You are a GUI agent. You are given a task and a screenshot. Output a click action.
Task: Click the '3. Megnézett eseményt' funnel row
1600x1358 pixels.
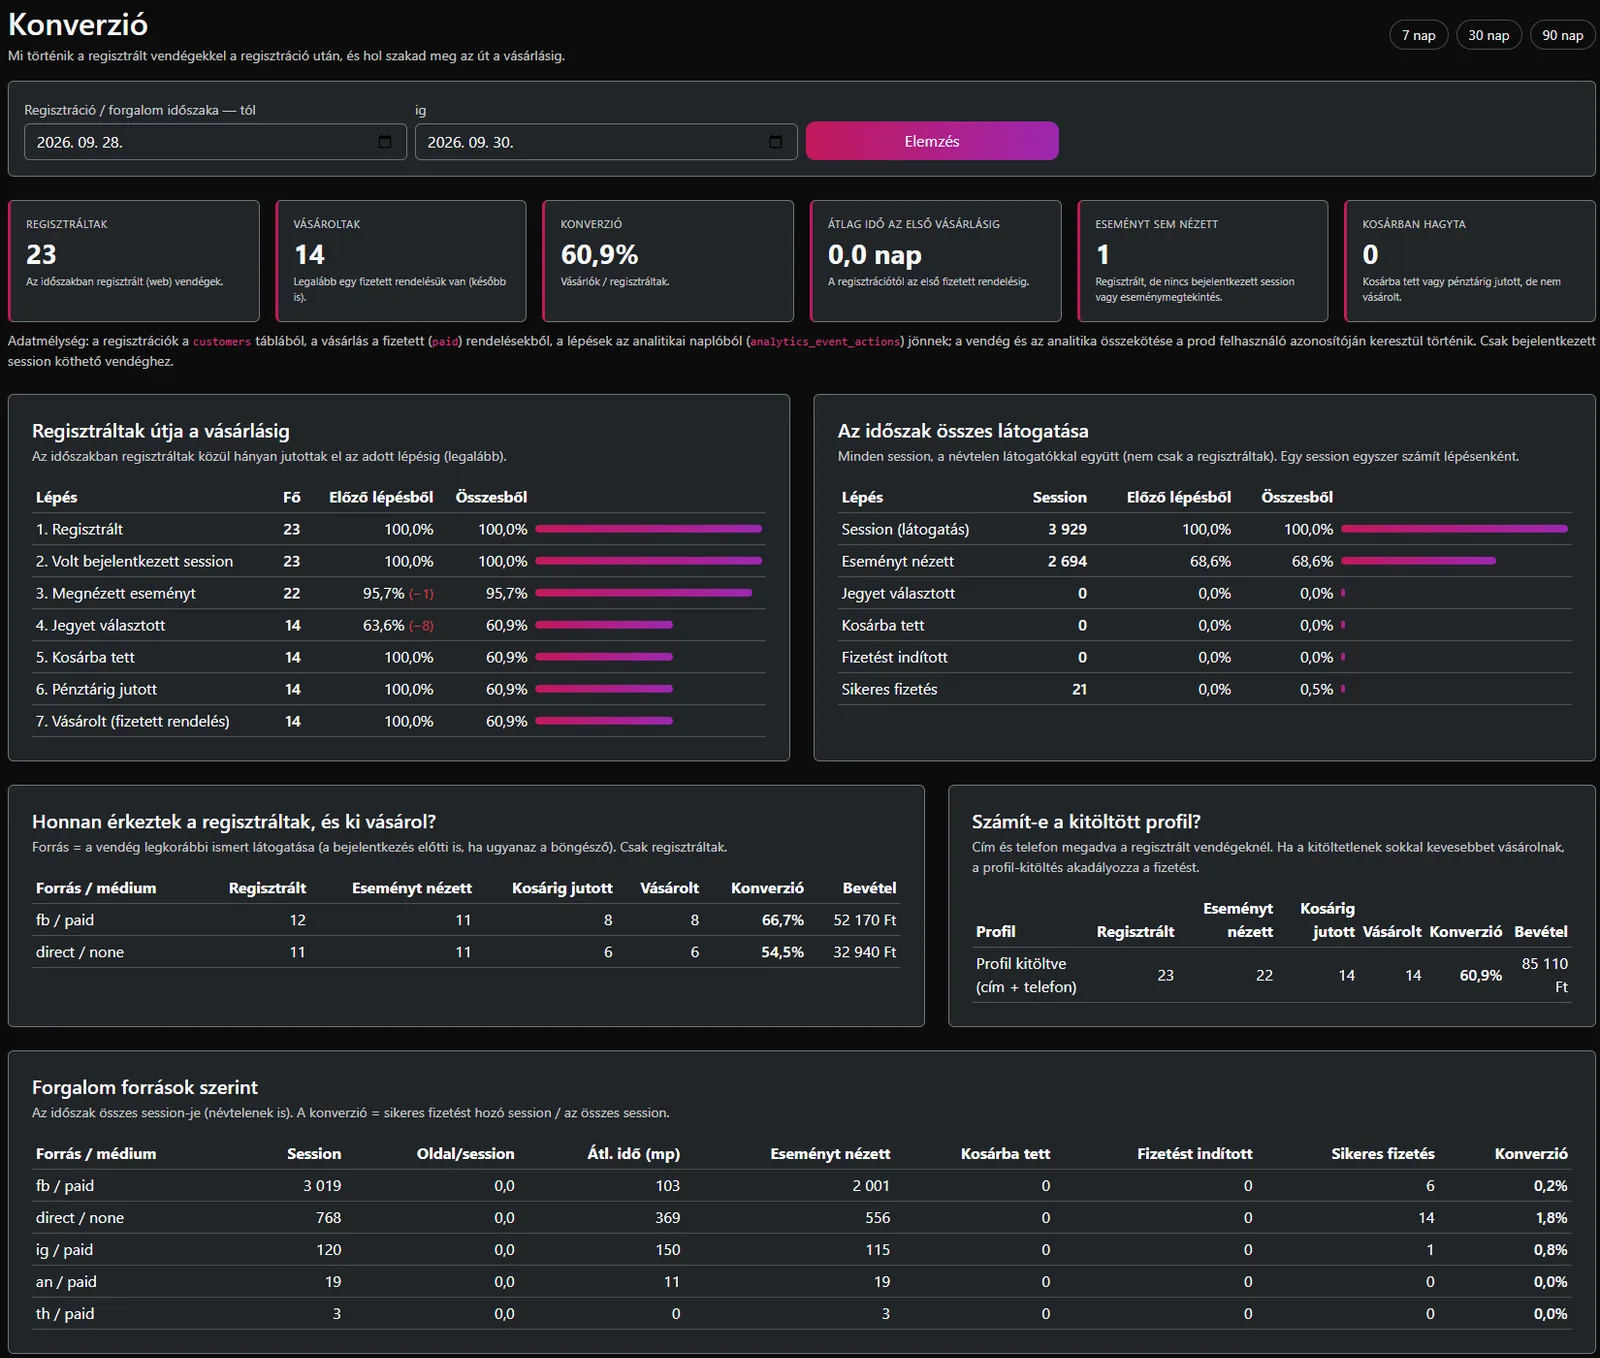pyautogui.click(x=399, y=593)
